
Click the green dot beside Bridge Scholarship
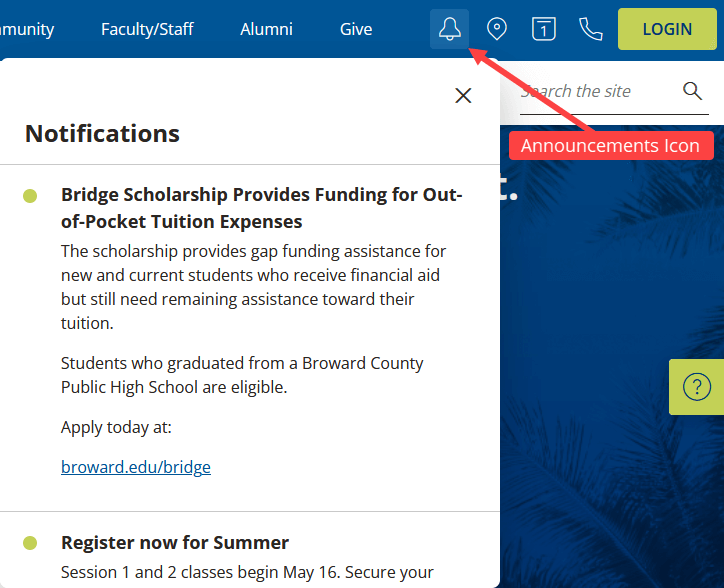tap(30, 196)
